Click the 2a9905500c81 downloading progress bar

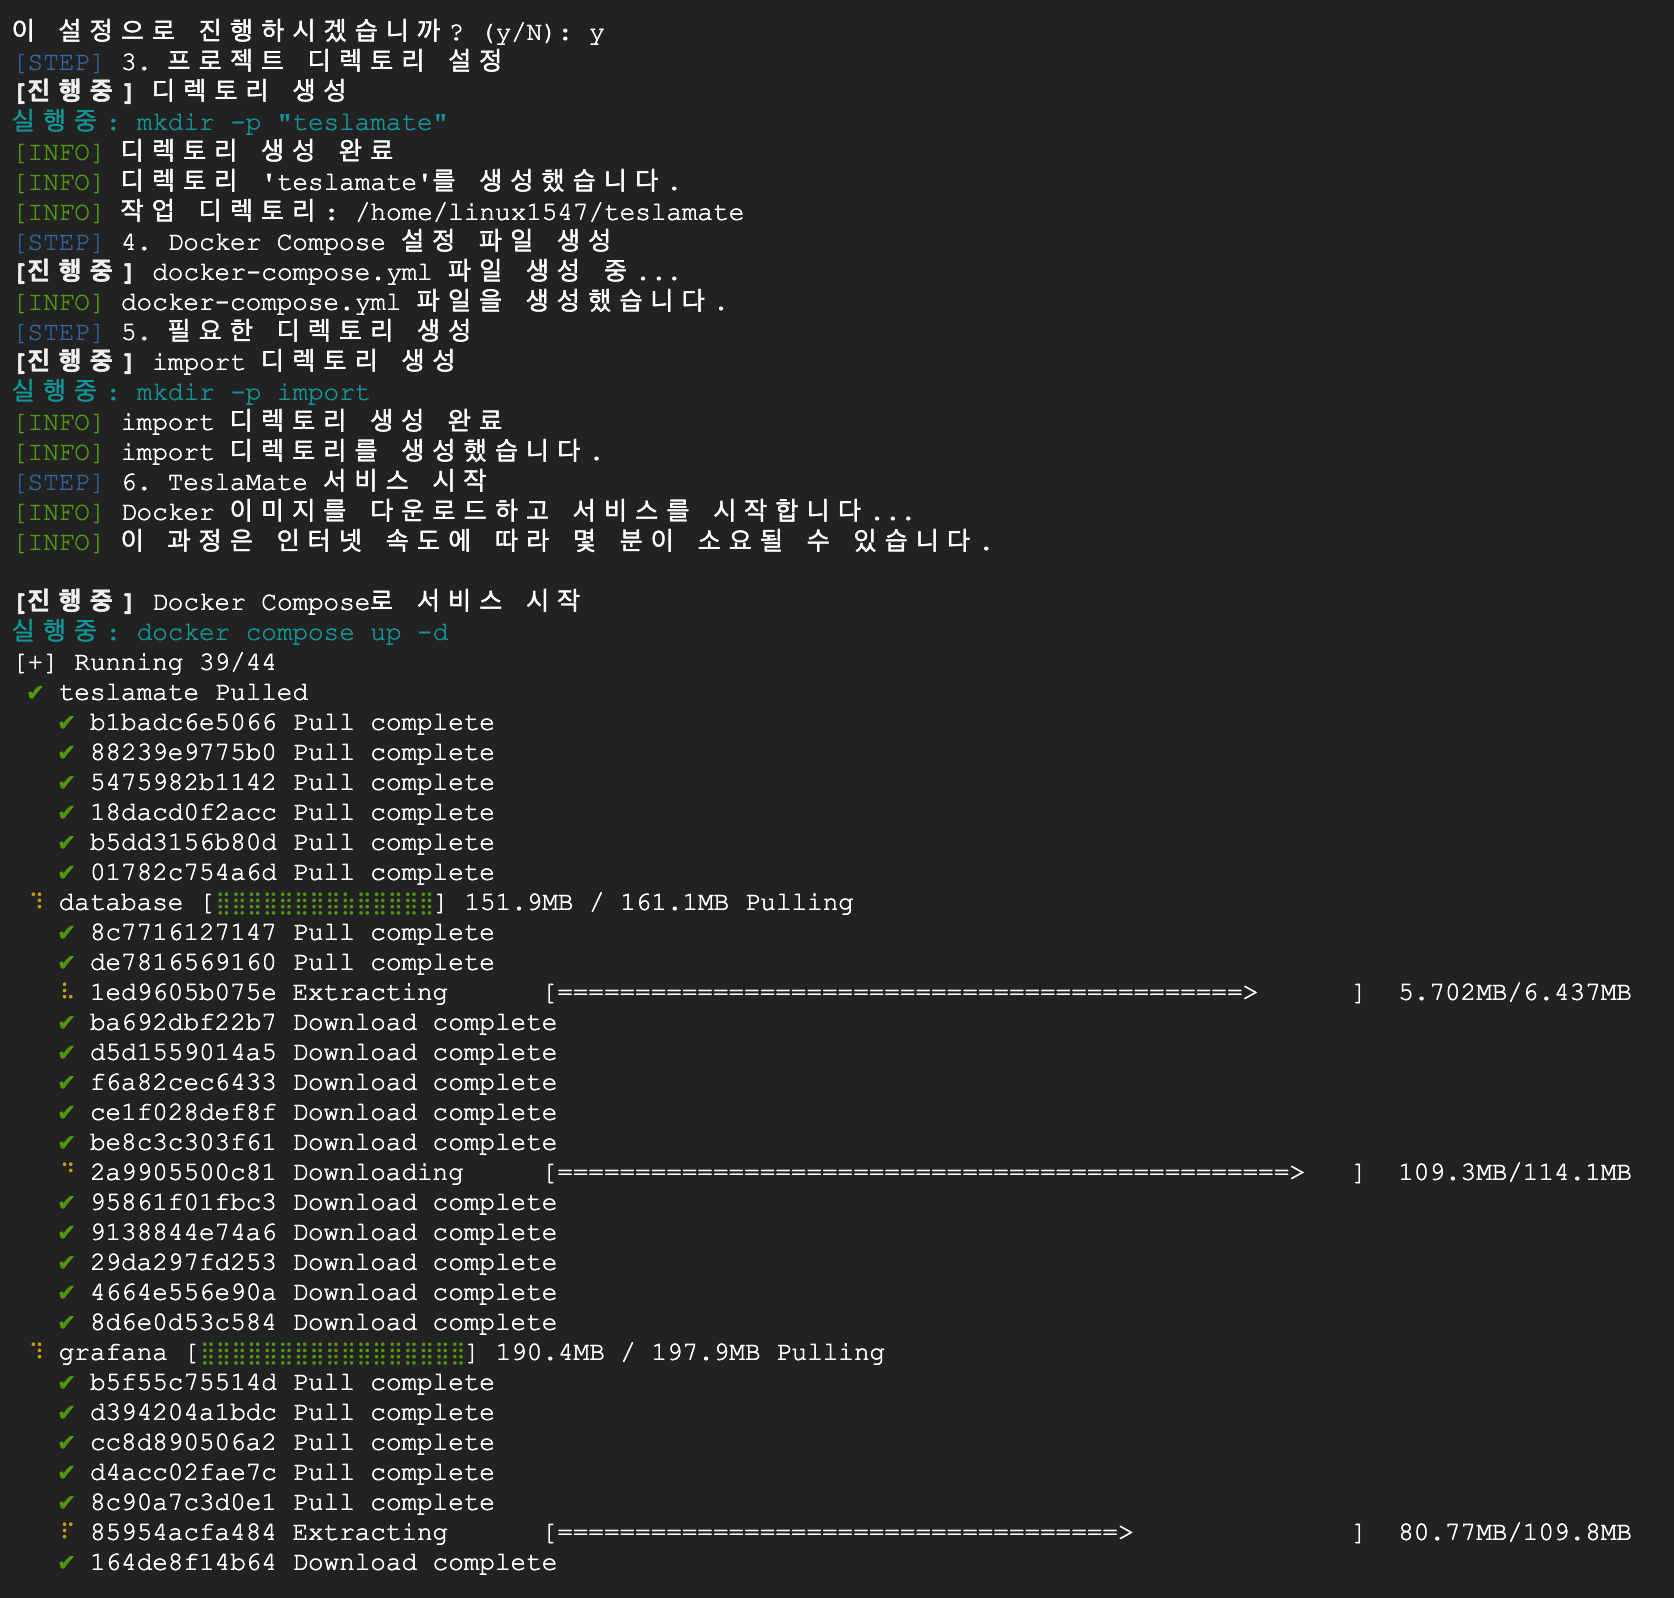coord(955,1173)
